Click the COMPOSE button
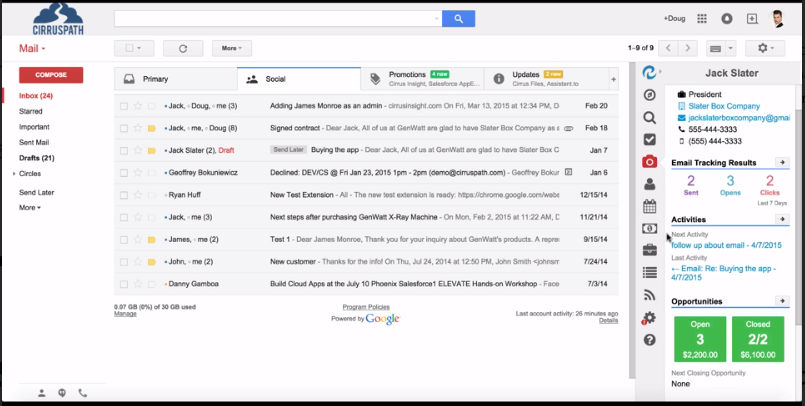Image resolution: width=805 pixels, height=406 pixels. point(51,75)
